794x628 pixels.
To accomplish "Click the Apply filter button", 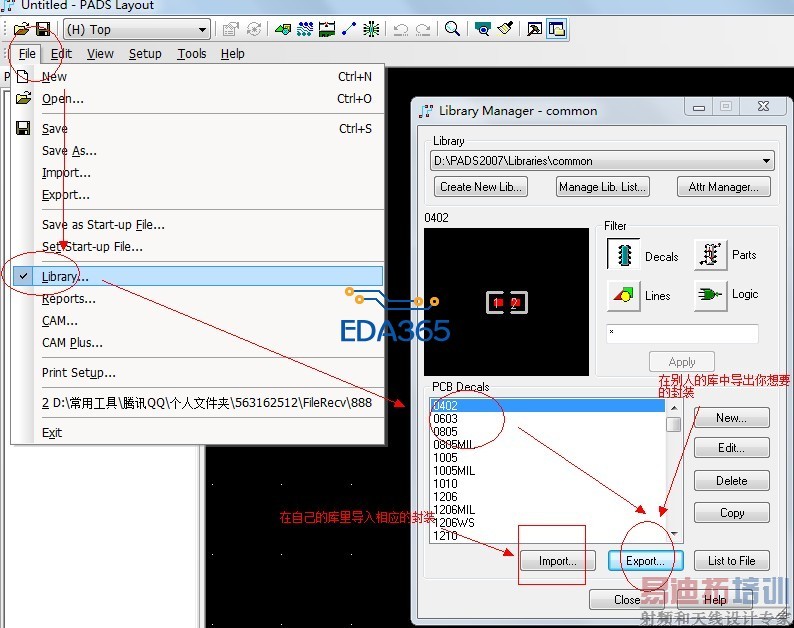I will tap(682, 362).
